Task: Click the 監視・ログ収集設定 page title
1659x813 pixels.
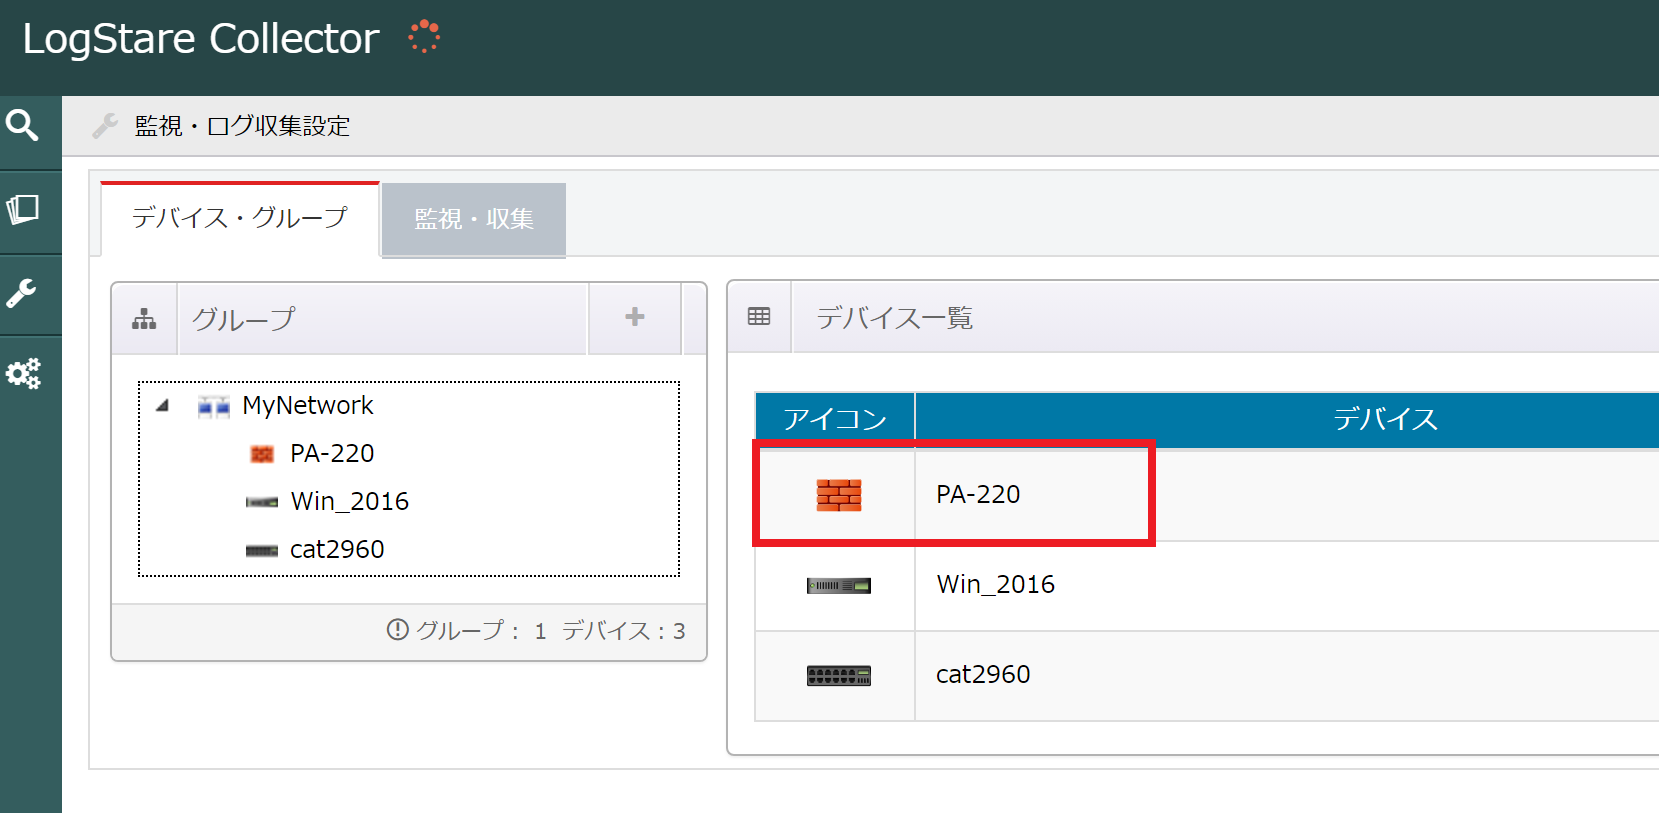Action: point(242,126)
